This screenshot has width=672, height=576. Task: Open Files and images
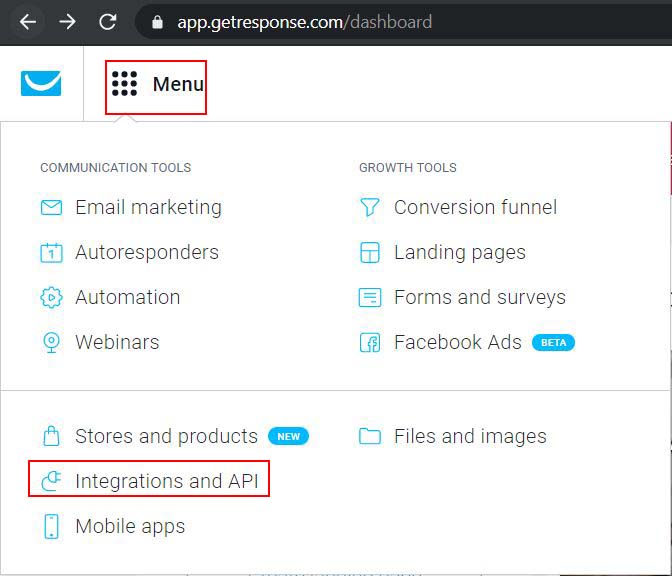[471, 436]
